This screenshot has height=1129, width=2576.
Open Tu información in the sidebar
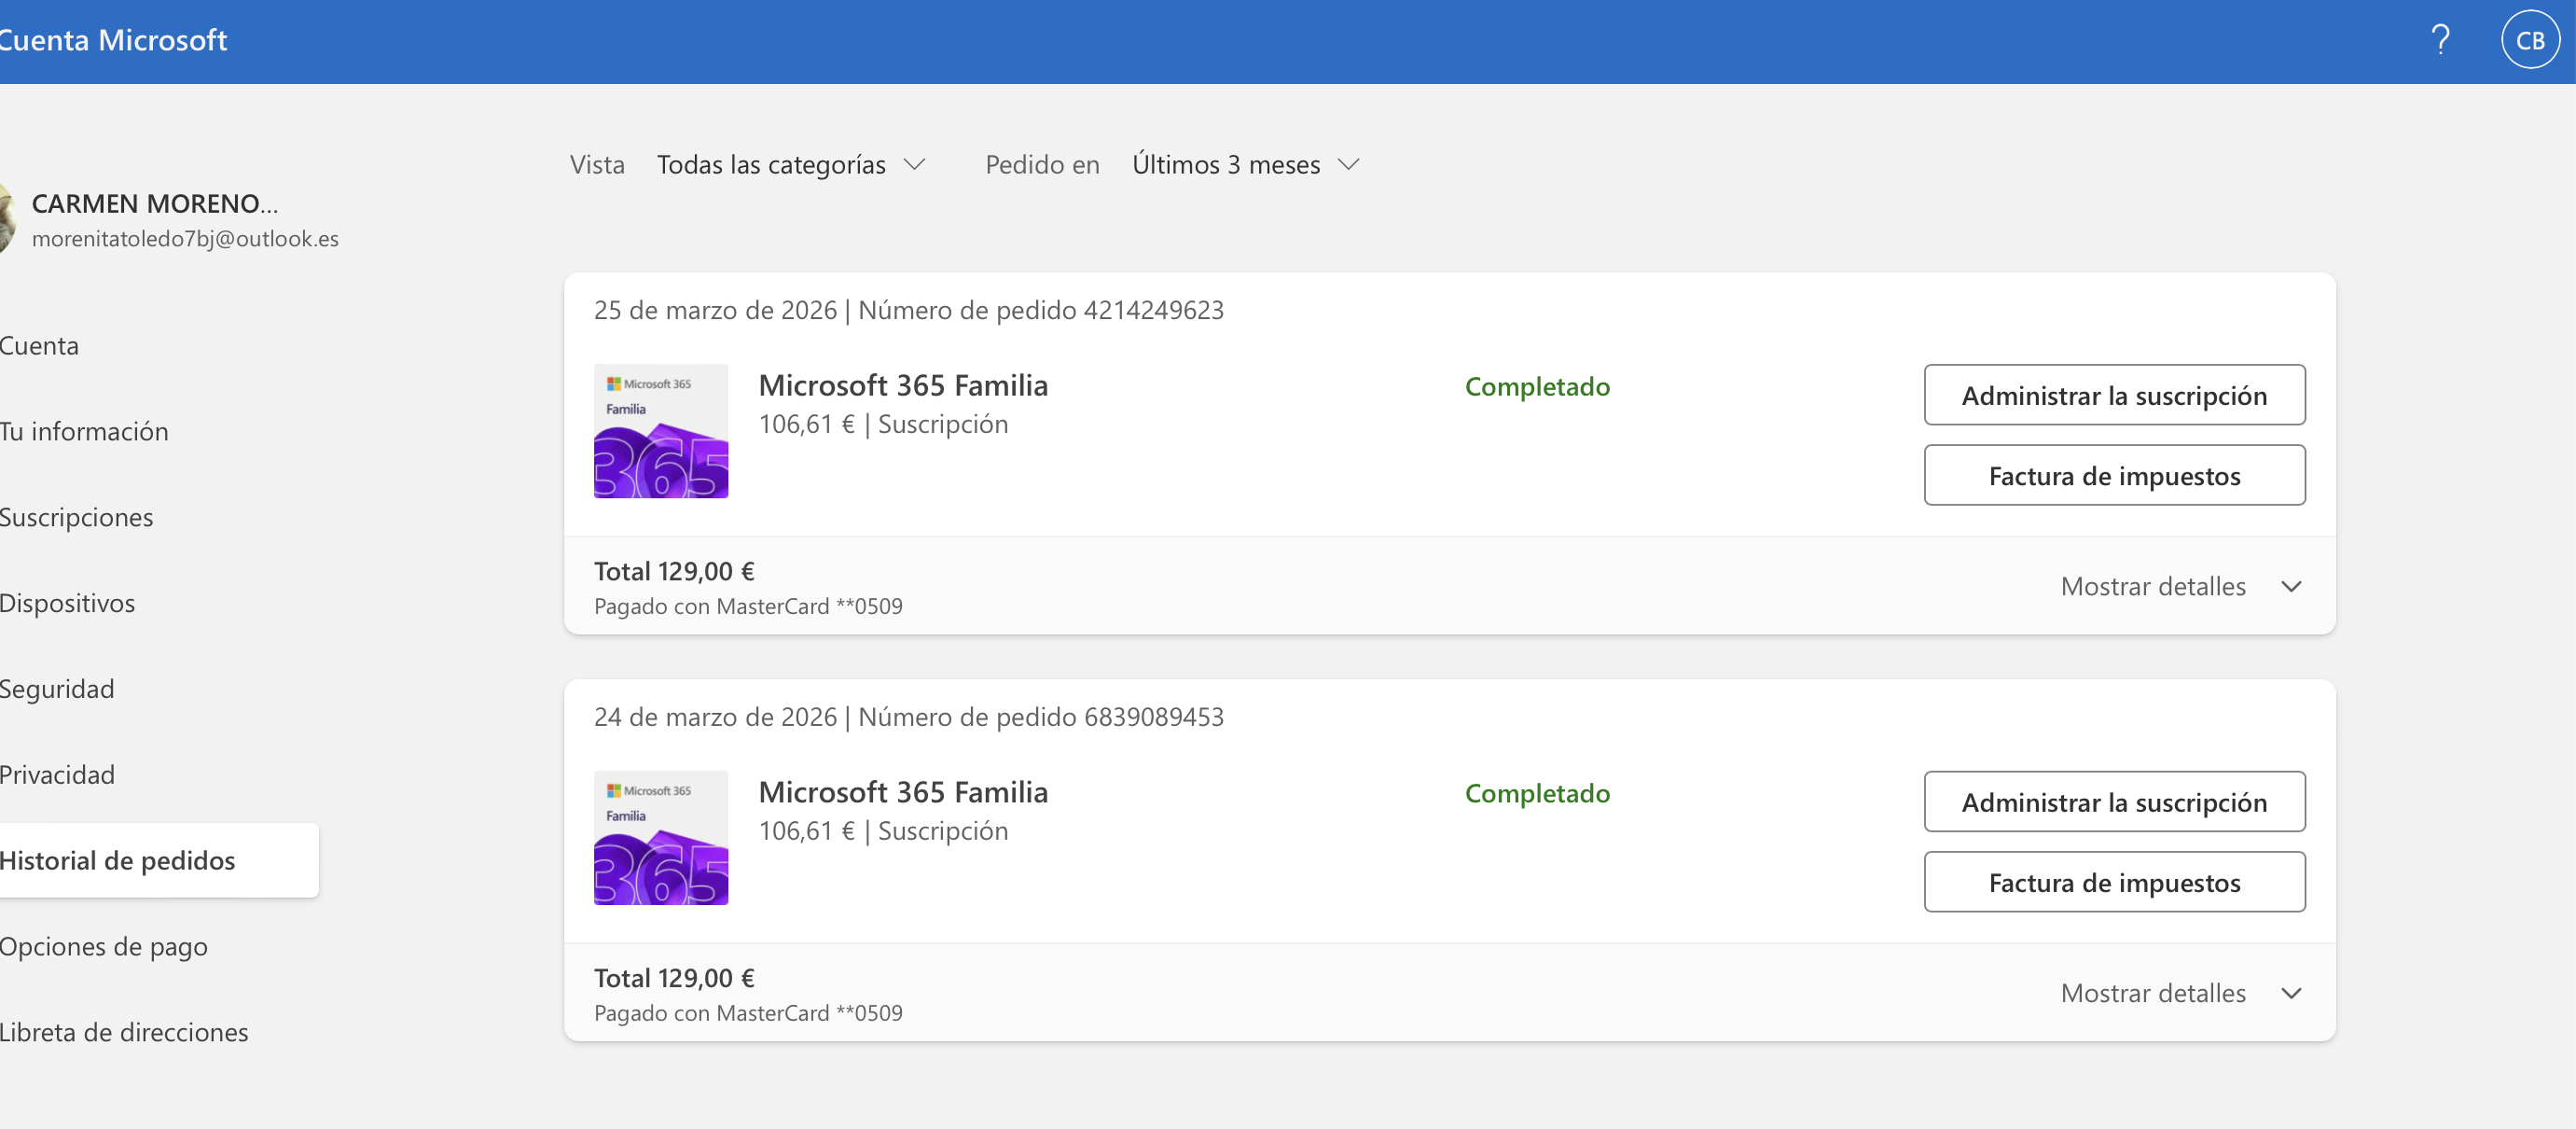(84, 432)
